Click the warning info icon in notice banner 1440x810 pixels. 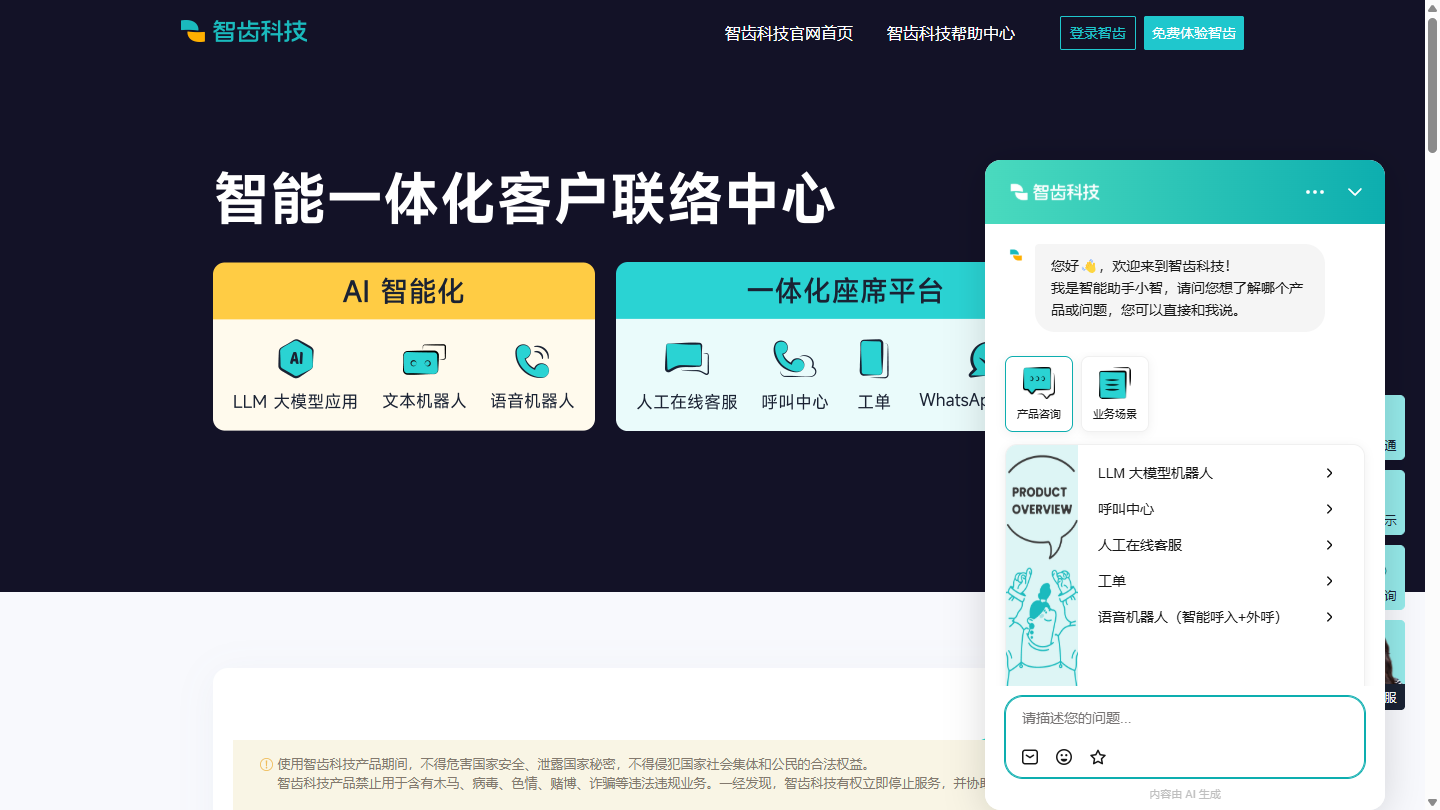pyautogui.click(x=266, y=764)
